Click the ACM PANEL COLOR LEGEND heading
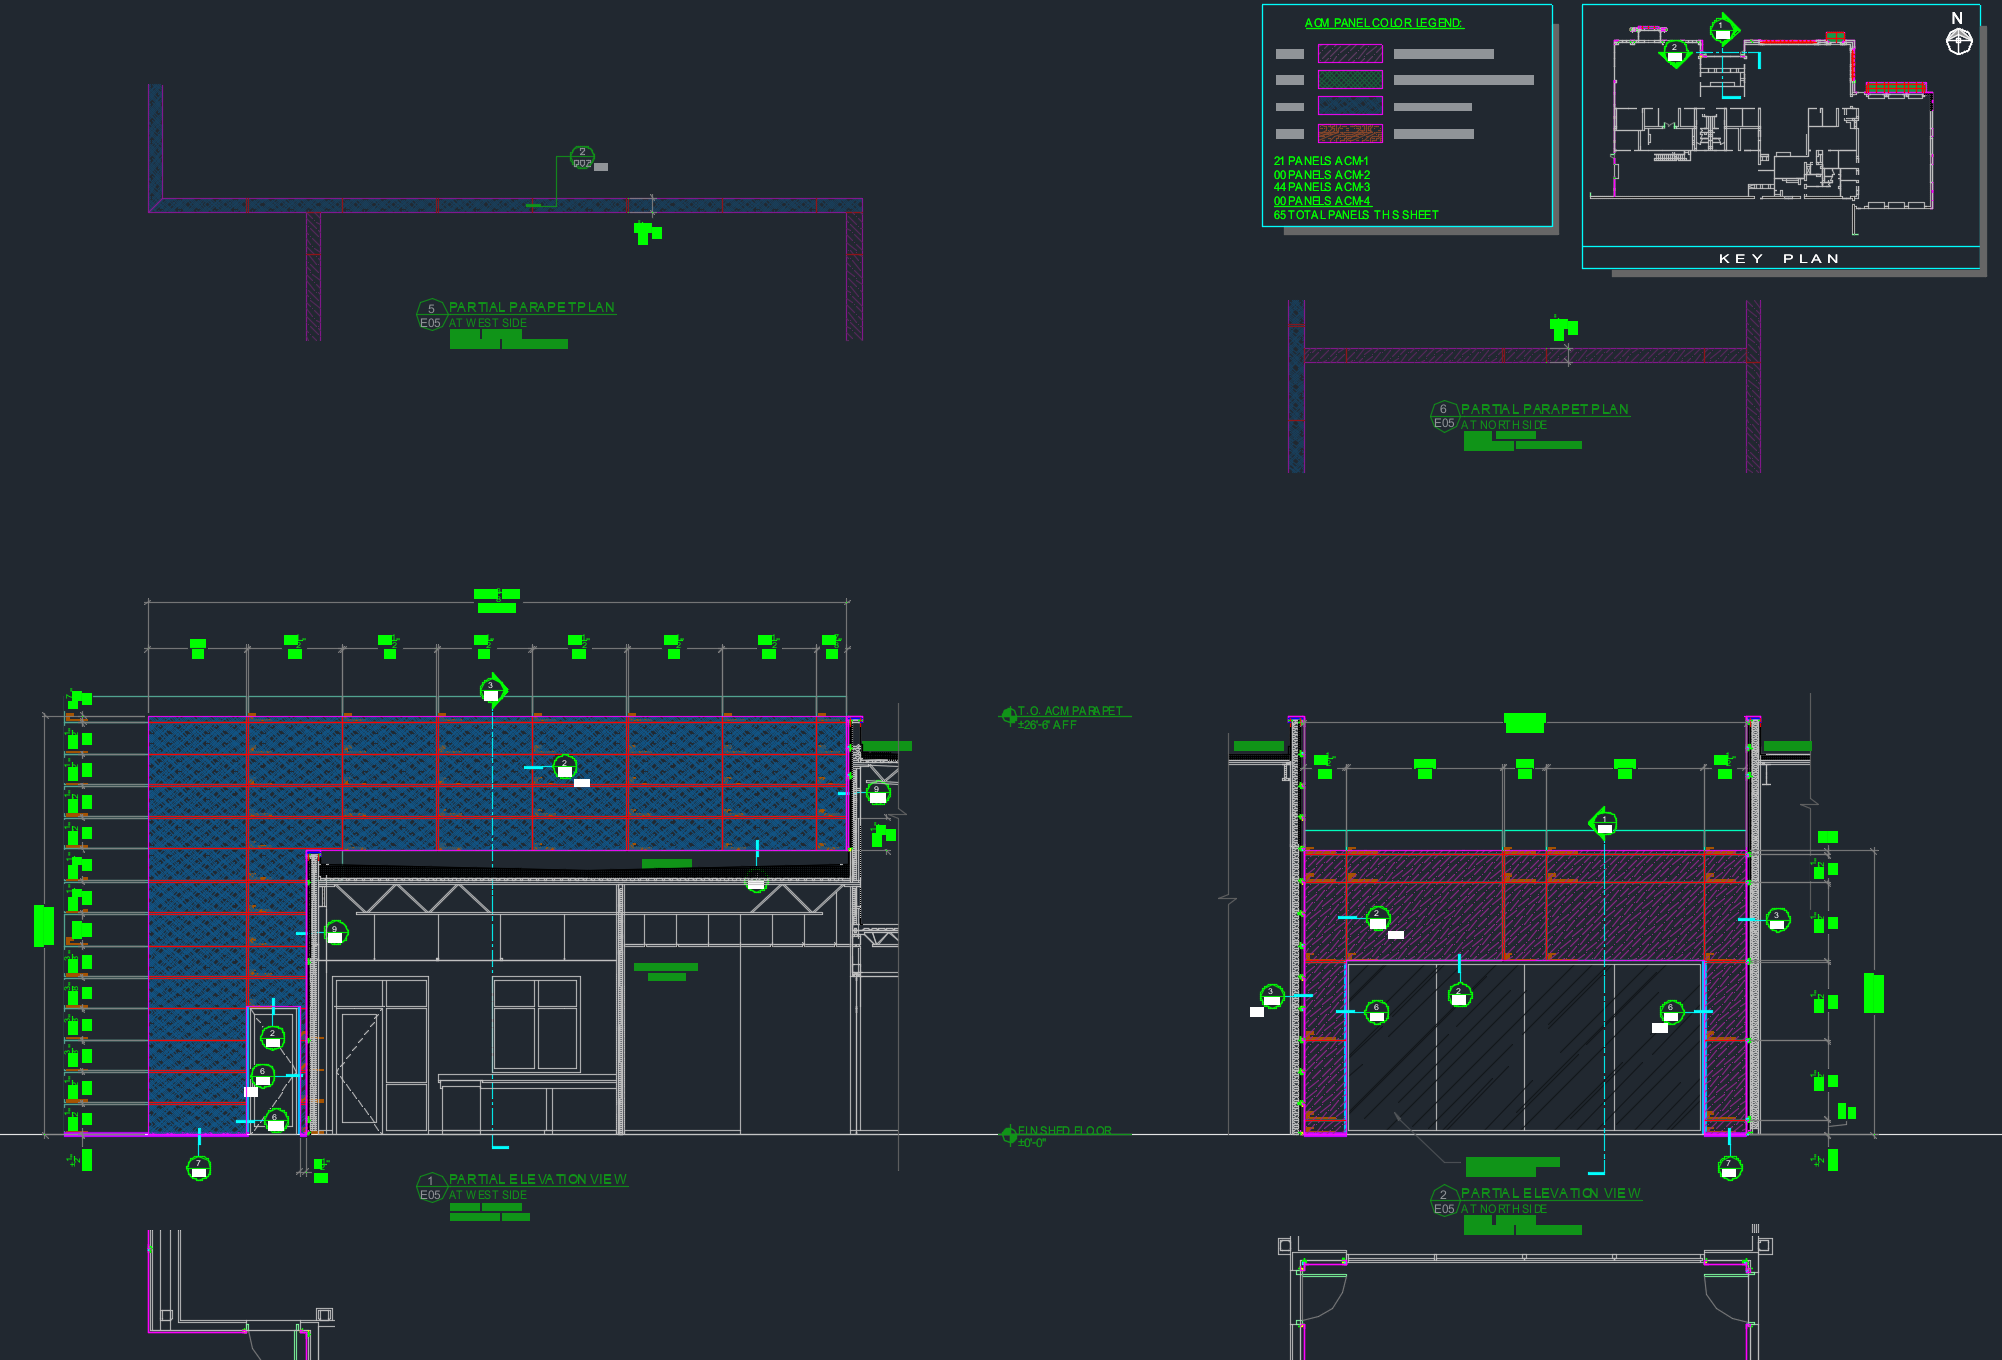The width and height of the screenshot is (2002, 1360). (1383, 23)
